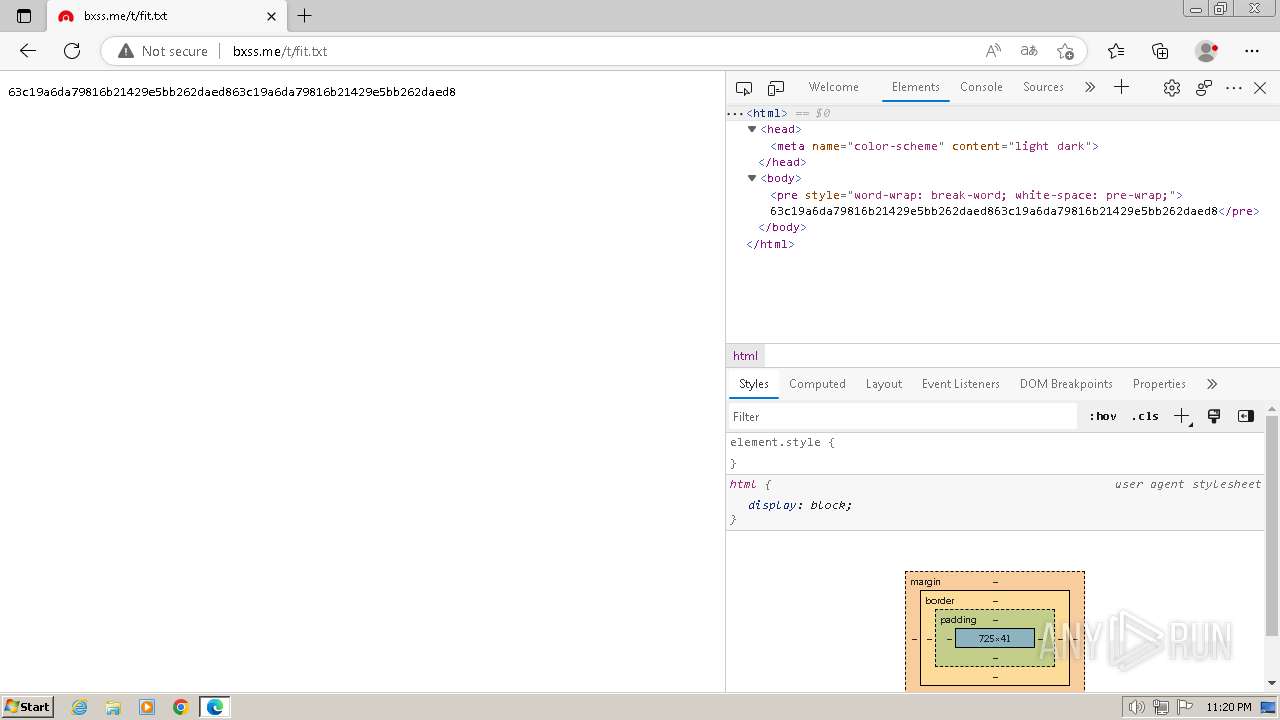Open Chrome from the taskbar

pyautogui.click(x=181, y=707)
